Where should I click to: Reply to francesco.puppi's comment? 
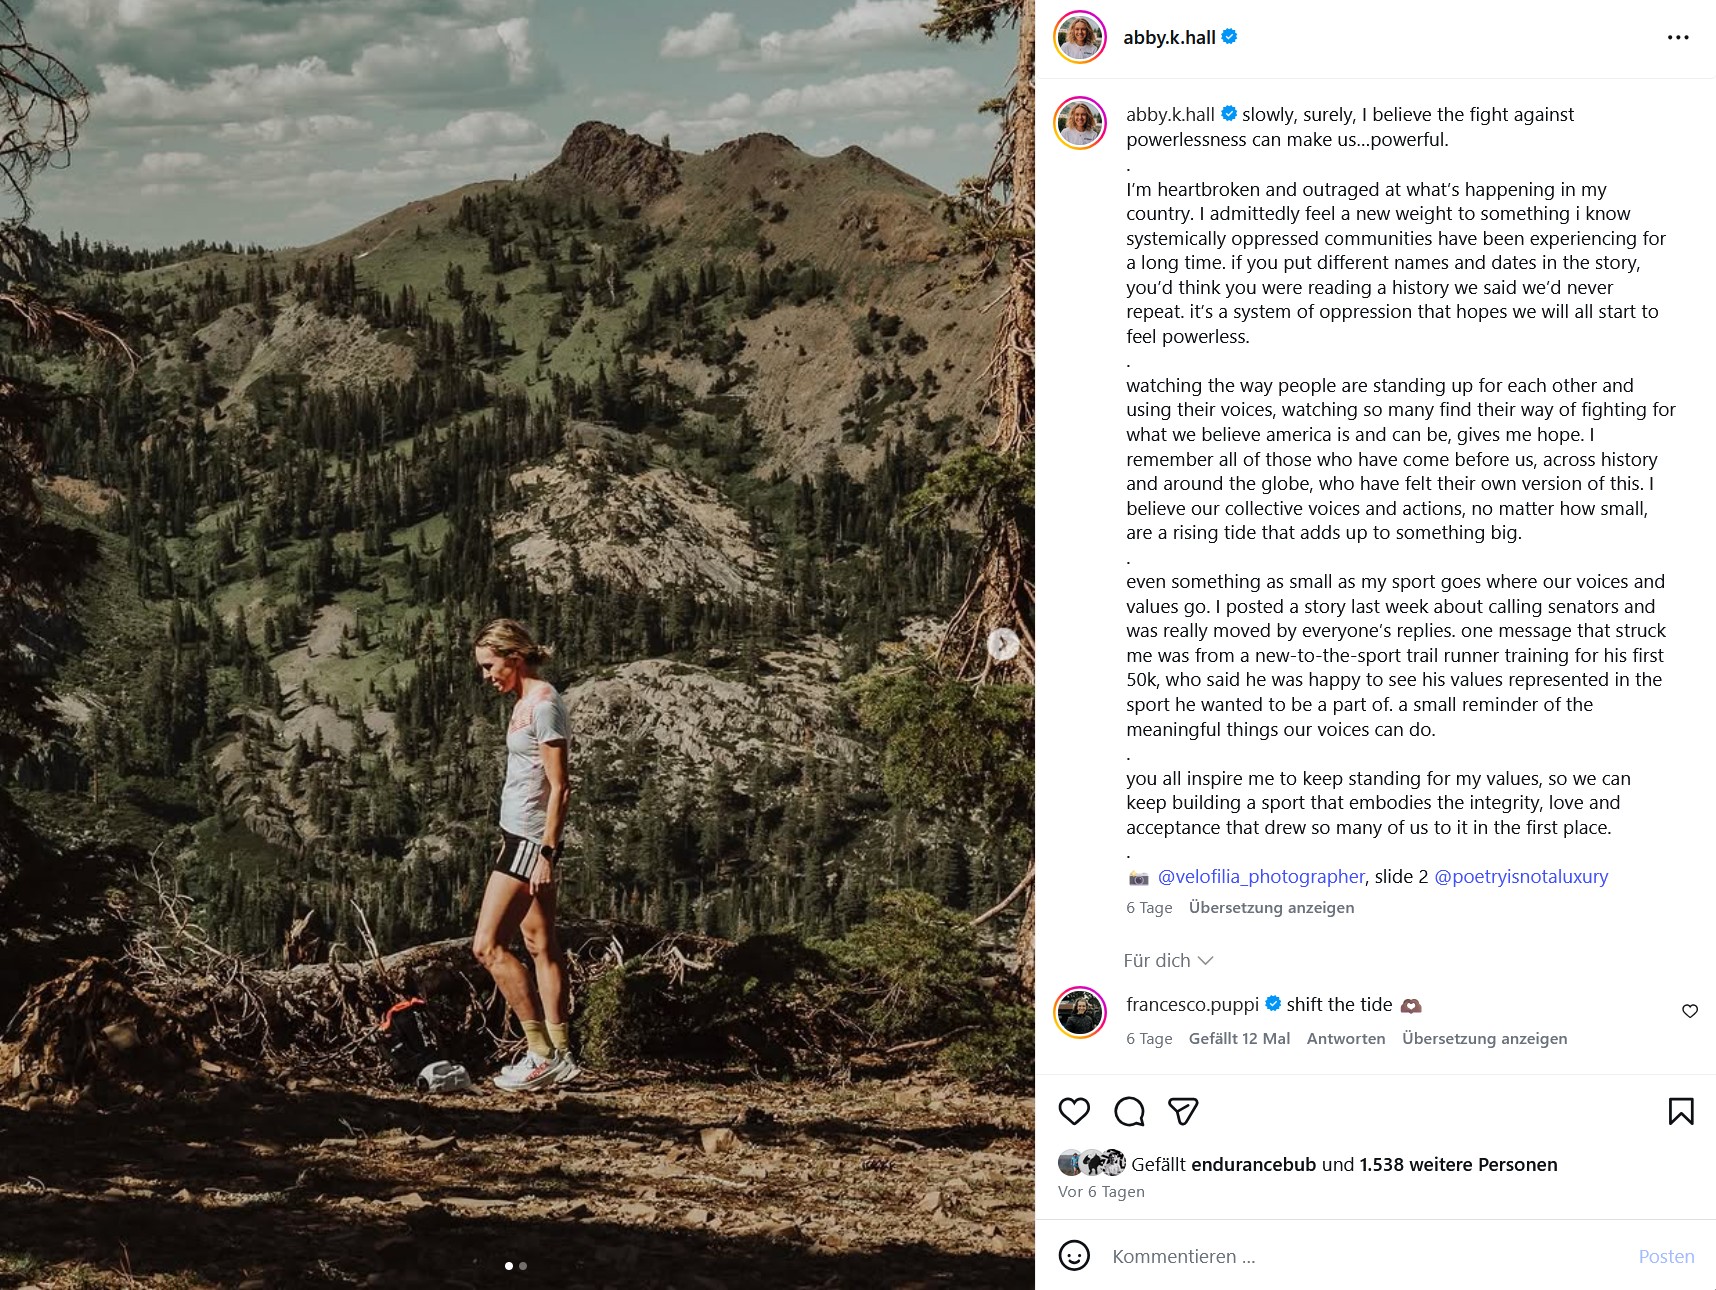click(1345, 1038)
